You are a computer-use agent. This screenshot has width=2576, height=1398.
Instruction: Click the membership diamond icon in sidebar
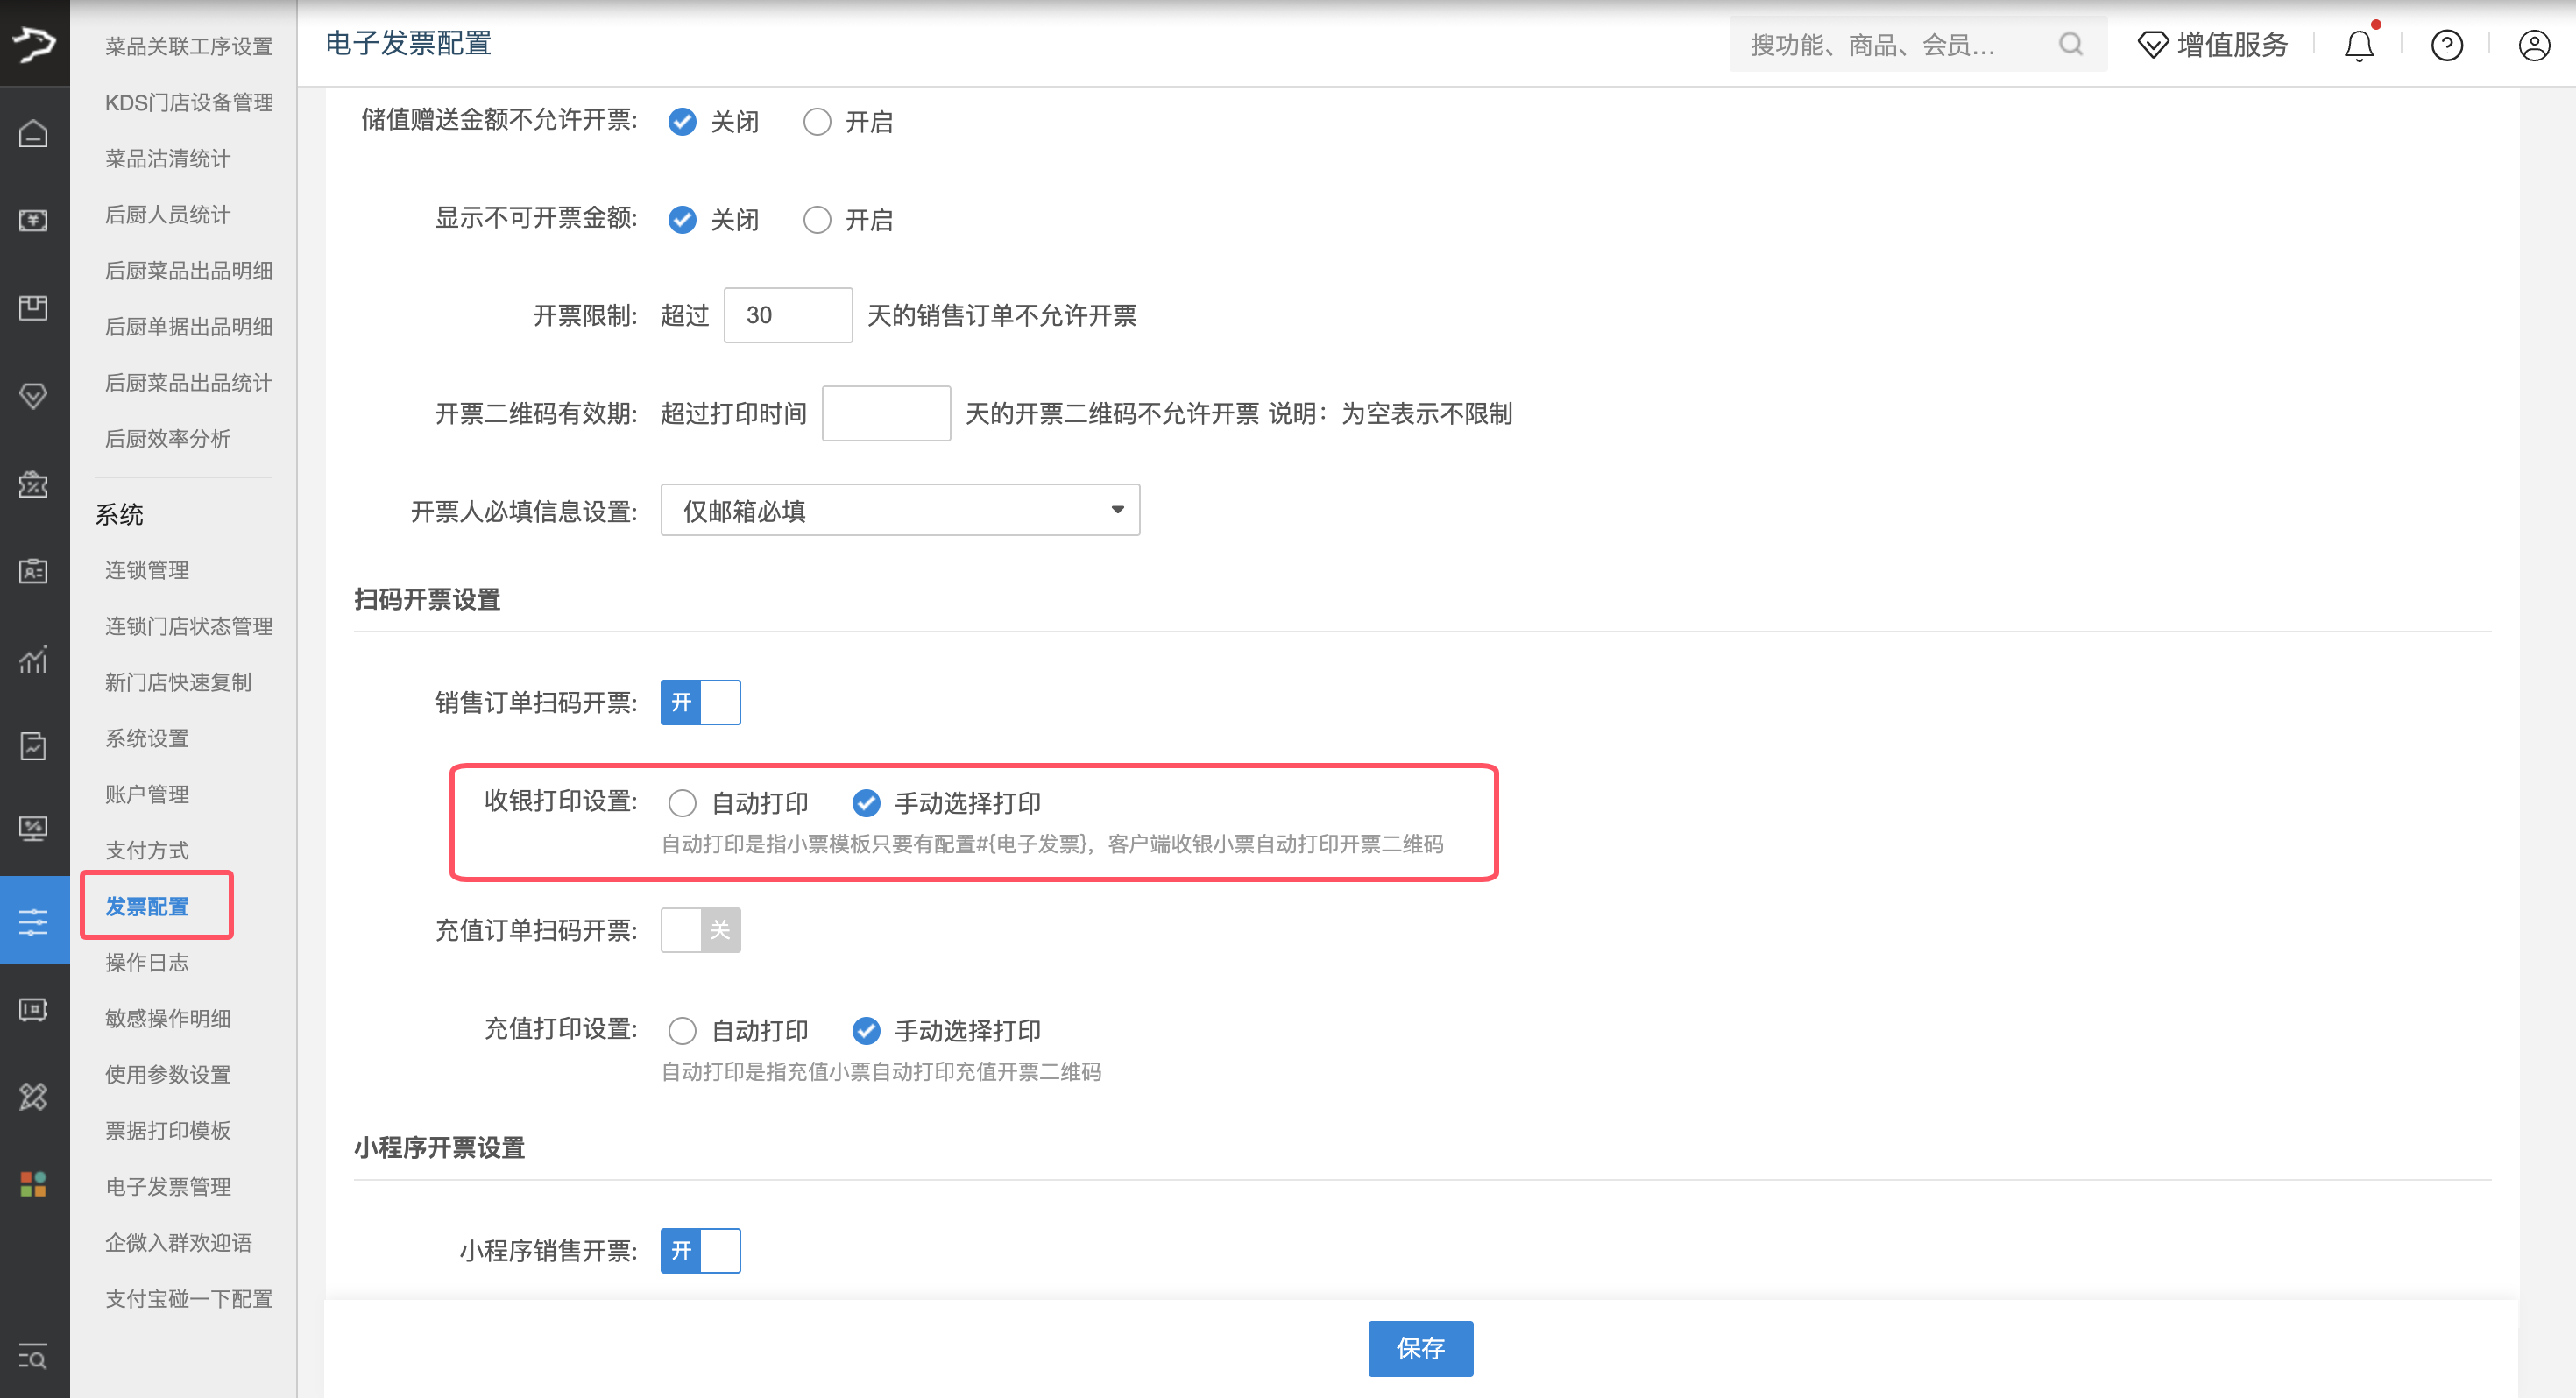(x=34, y=396)
